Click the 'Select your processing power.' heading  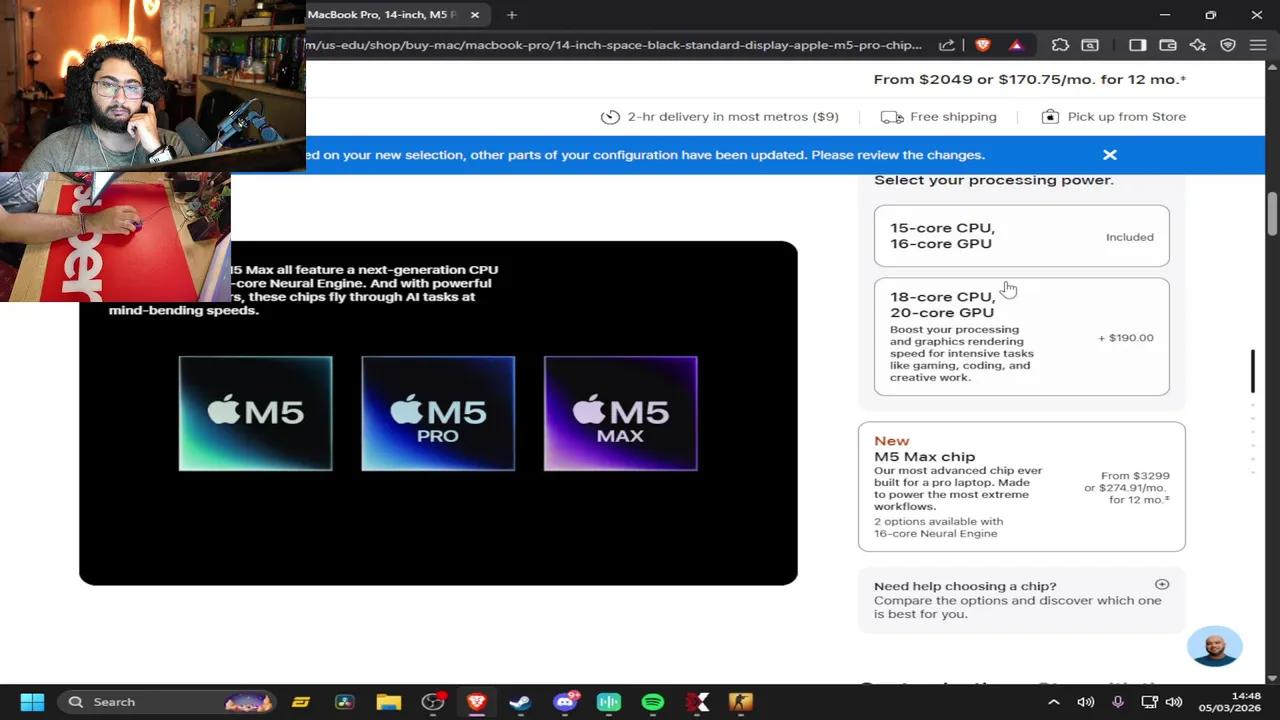[994, 180]
